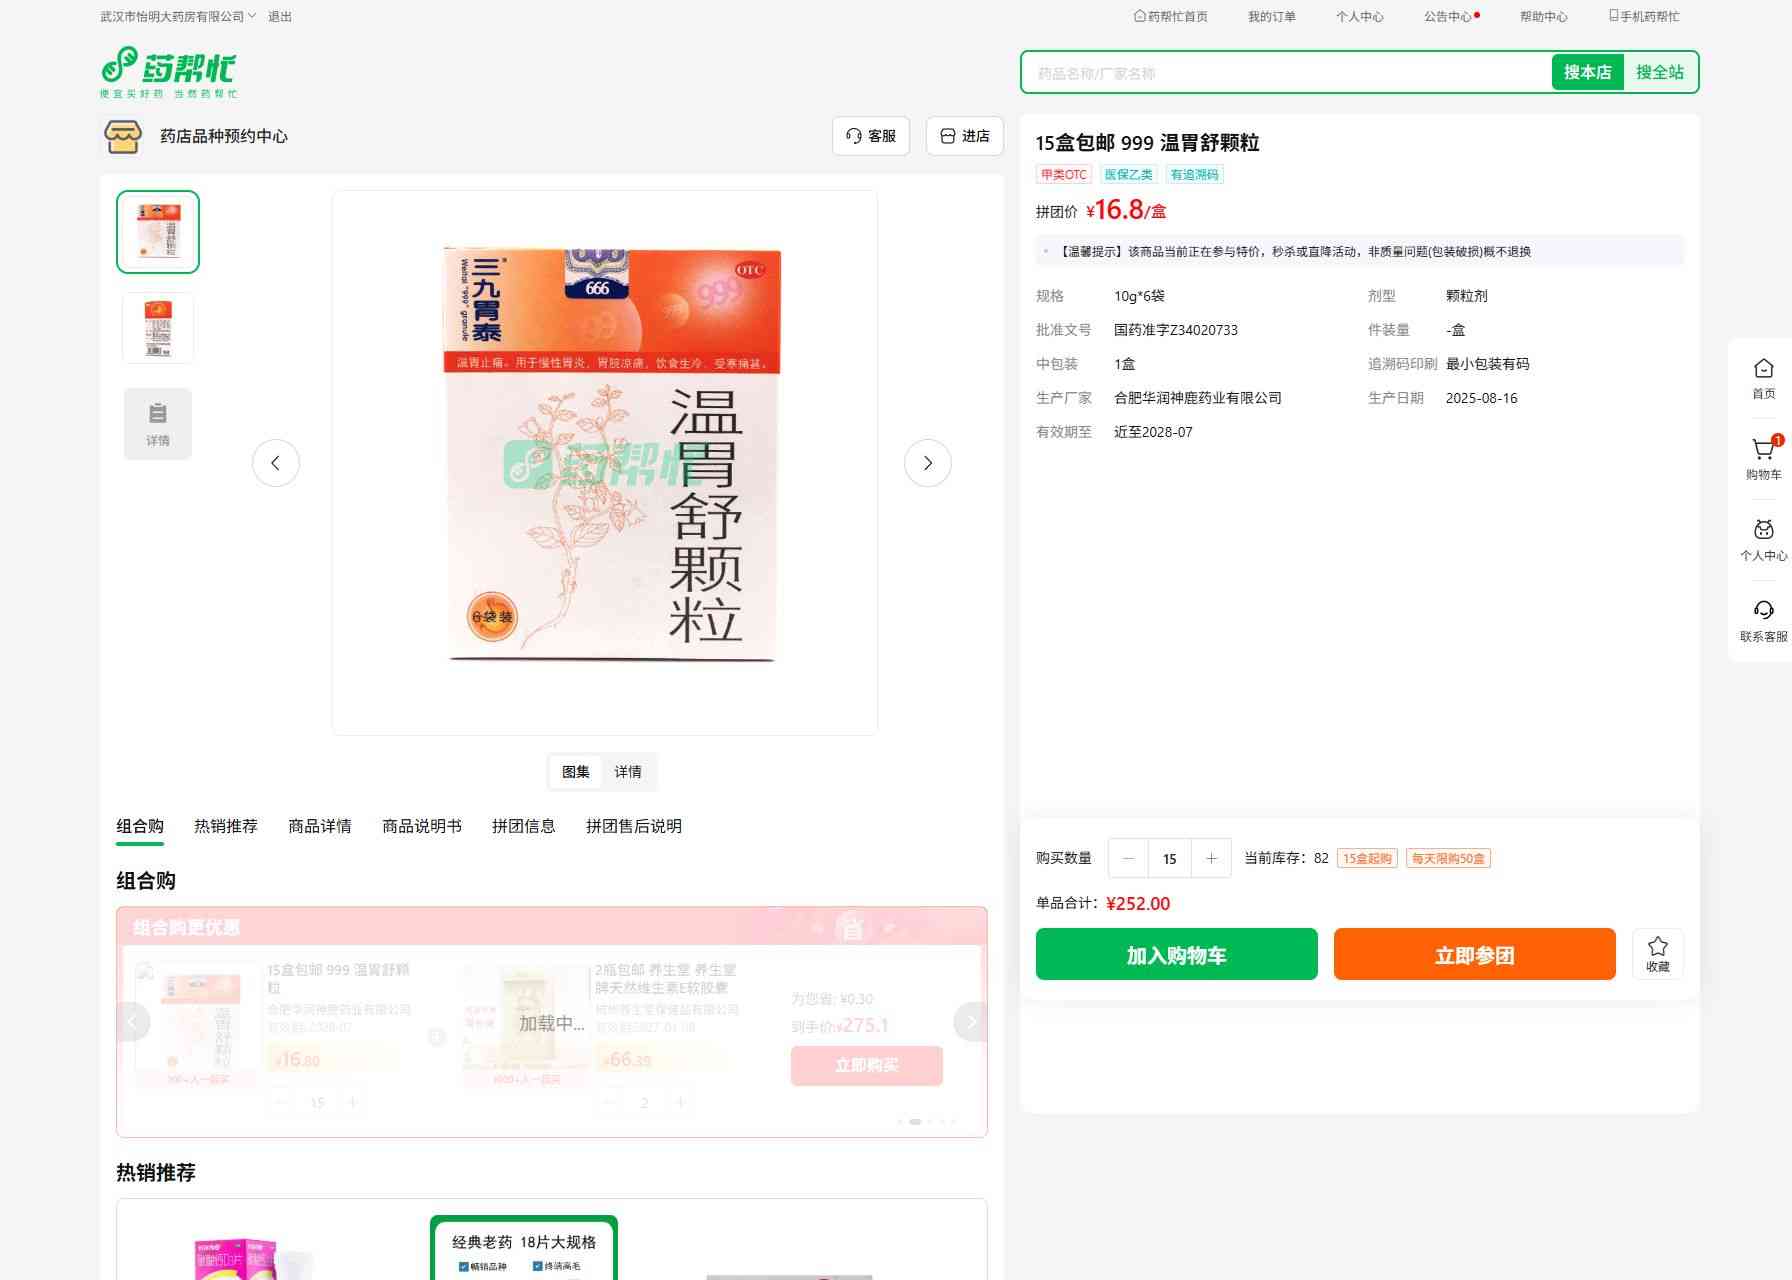Click the shopping cart icon in right sidebar
Viewport: 1792px width, 1280px height.
pos(1763,452)
